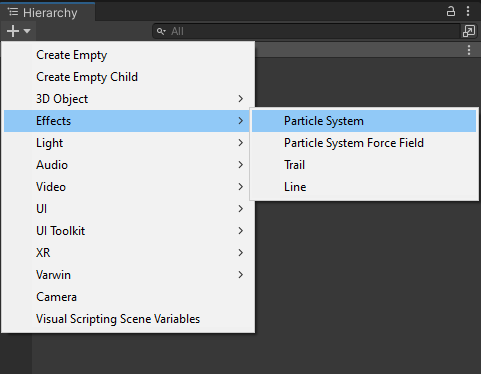Screen dimensions: 481x374
Task: Open the dropdown arrow beside plus
Action: click(27, 31)
